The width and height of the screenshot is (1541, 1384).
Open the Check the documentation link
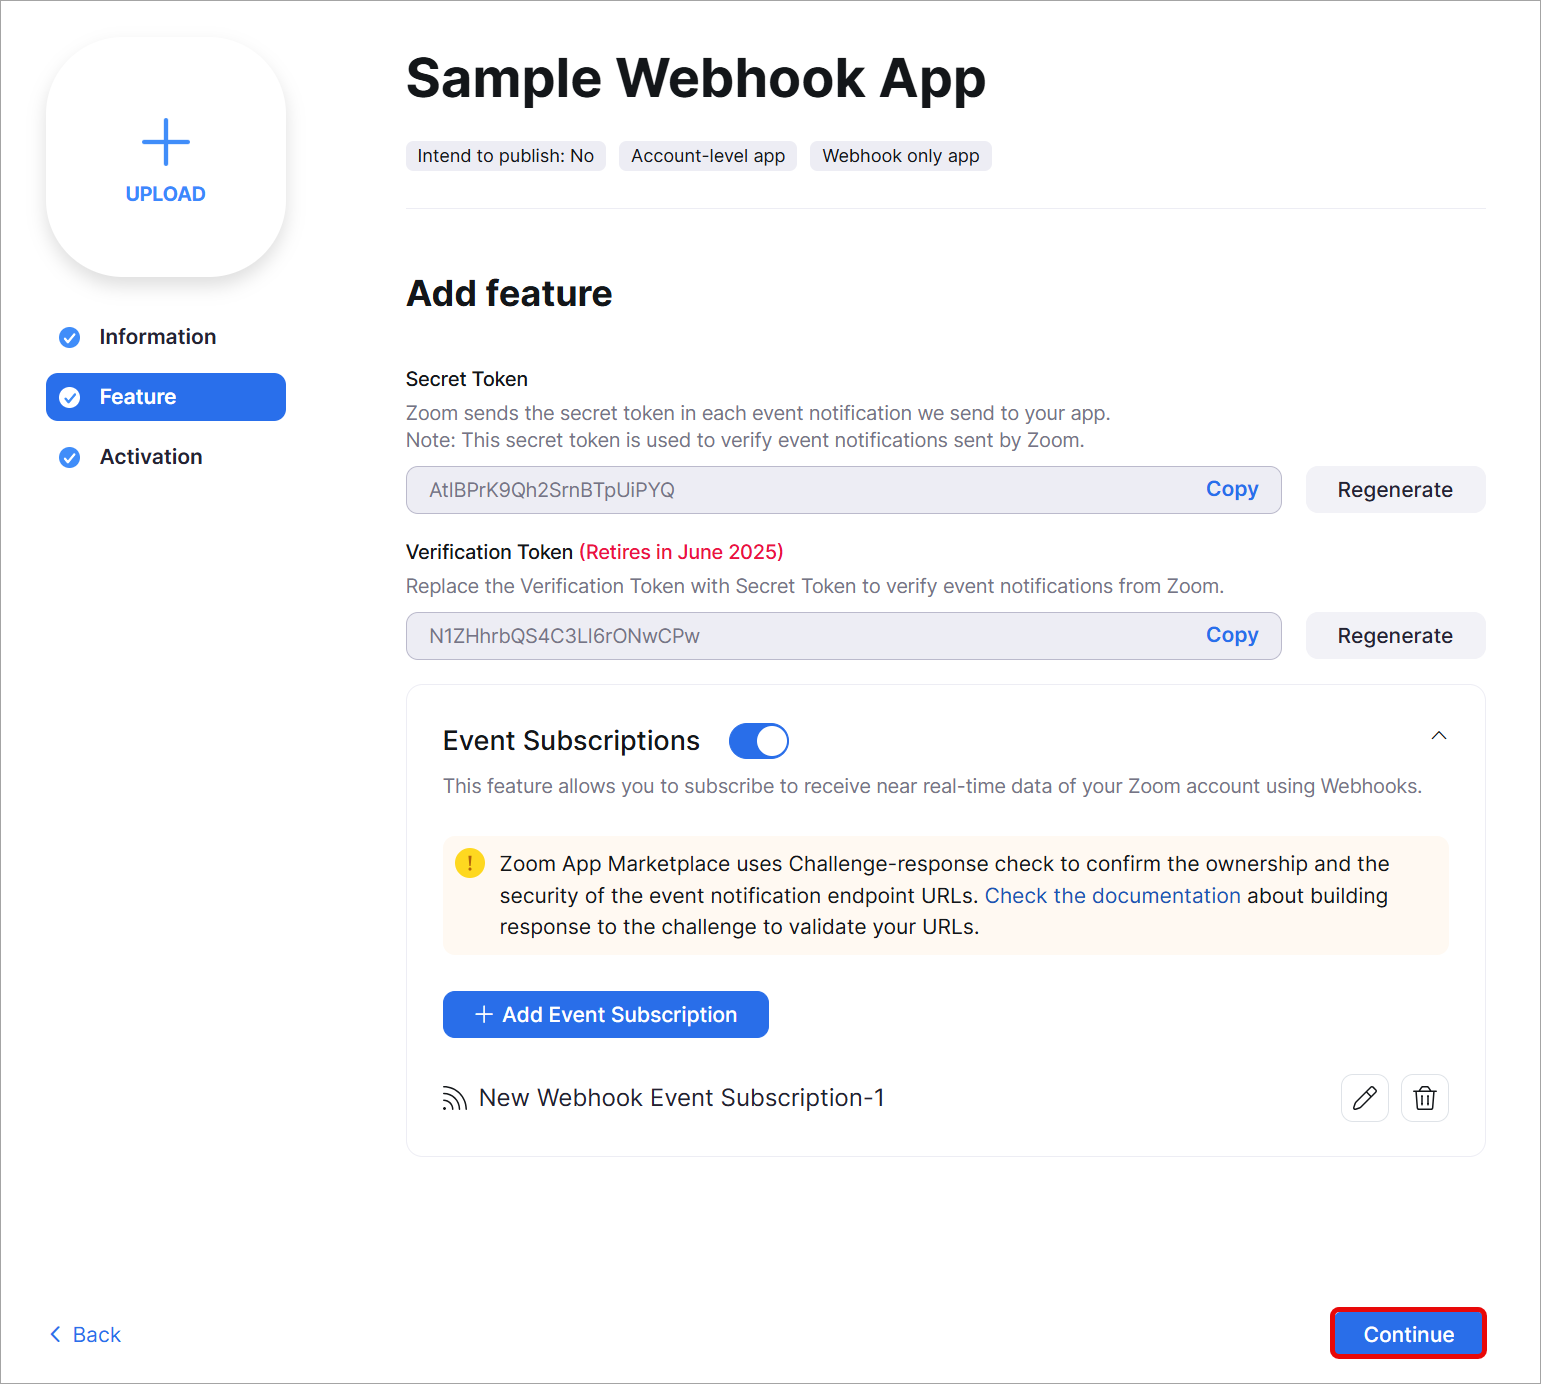1112,895
